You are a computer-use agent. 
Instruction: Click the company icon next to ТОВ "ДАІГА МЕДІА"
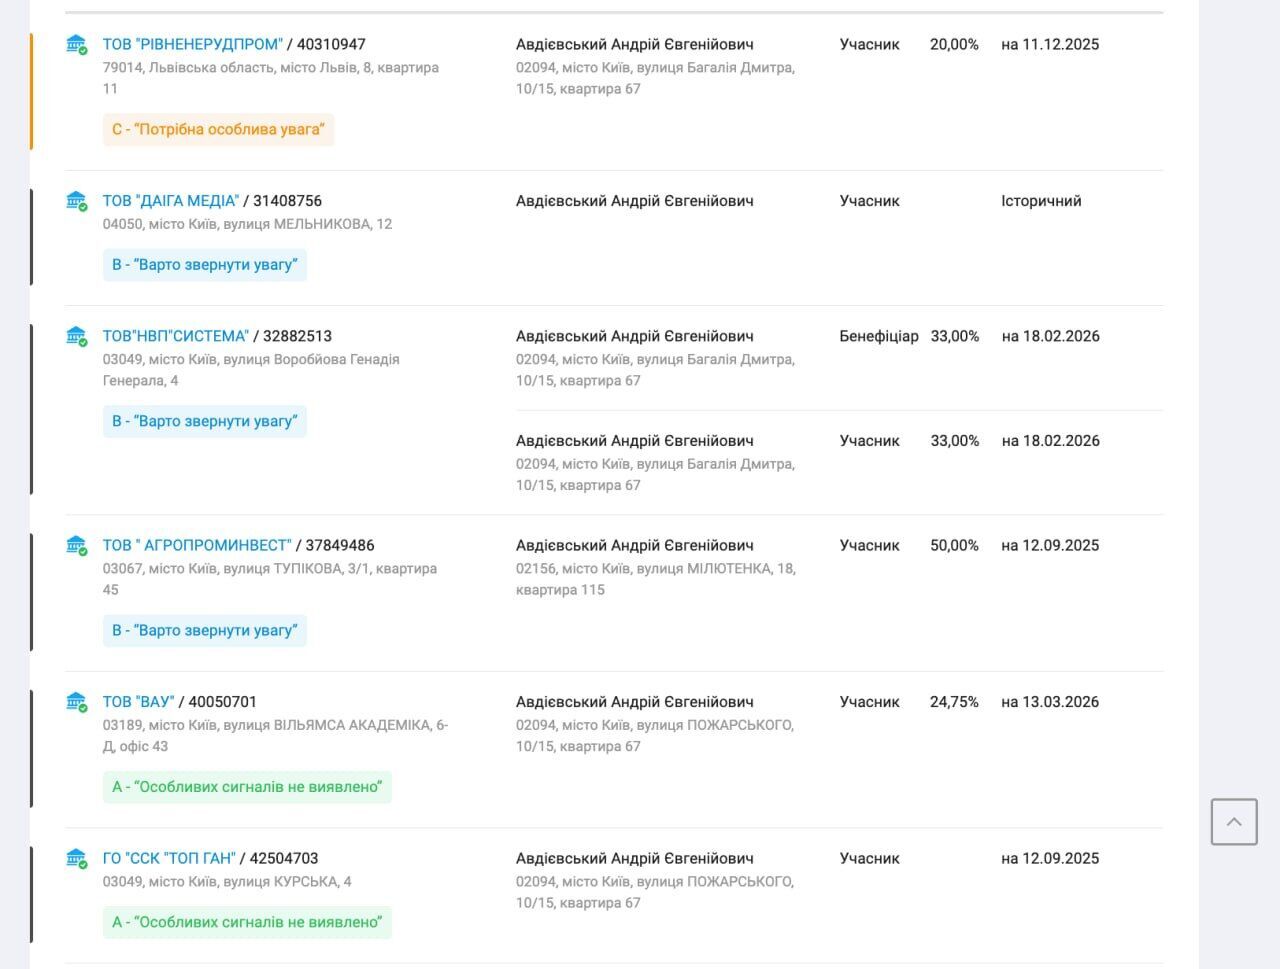click(x=76, y=201)
